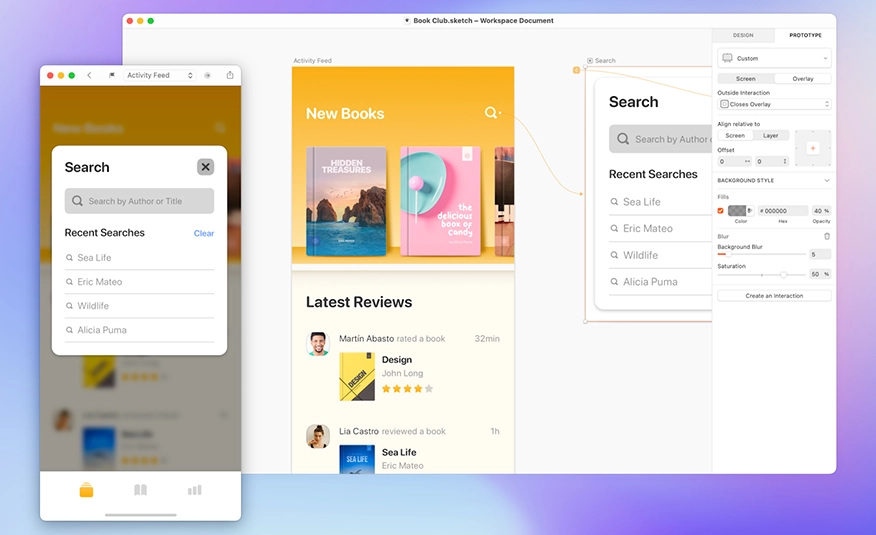Click the hex field showing 000000

point(783,211)
